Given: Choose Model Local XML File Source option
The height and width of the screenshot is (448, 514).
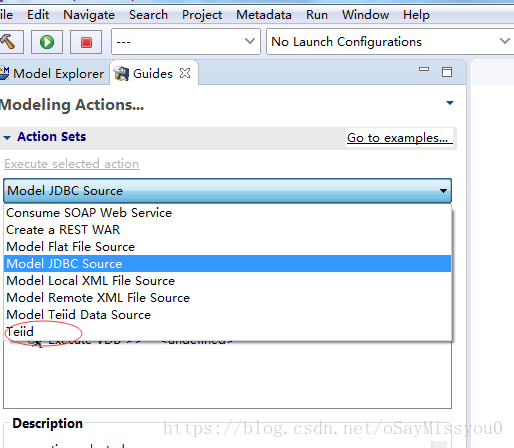Looking at the screenshot, I should tap(227, 281).
